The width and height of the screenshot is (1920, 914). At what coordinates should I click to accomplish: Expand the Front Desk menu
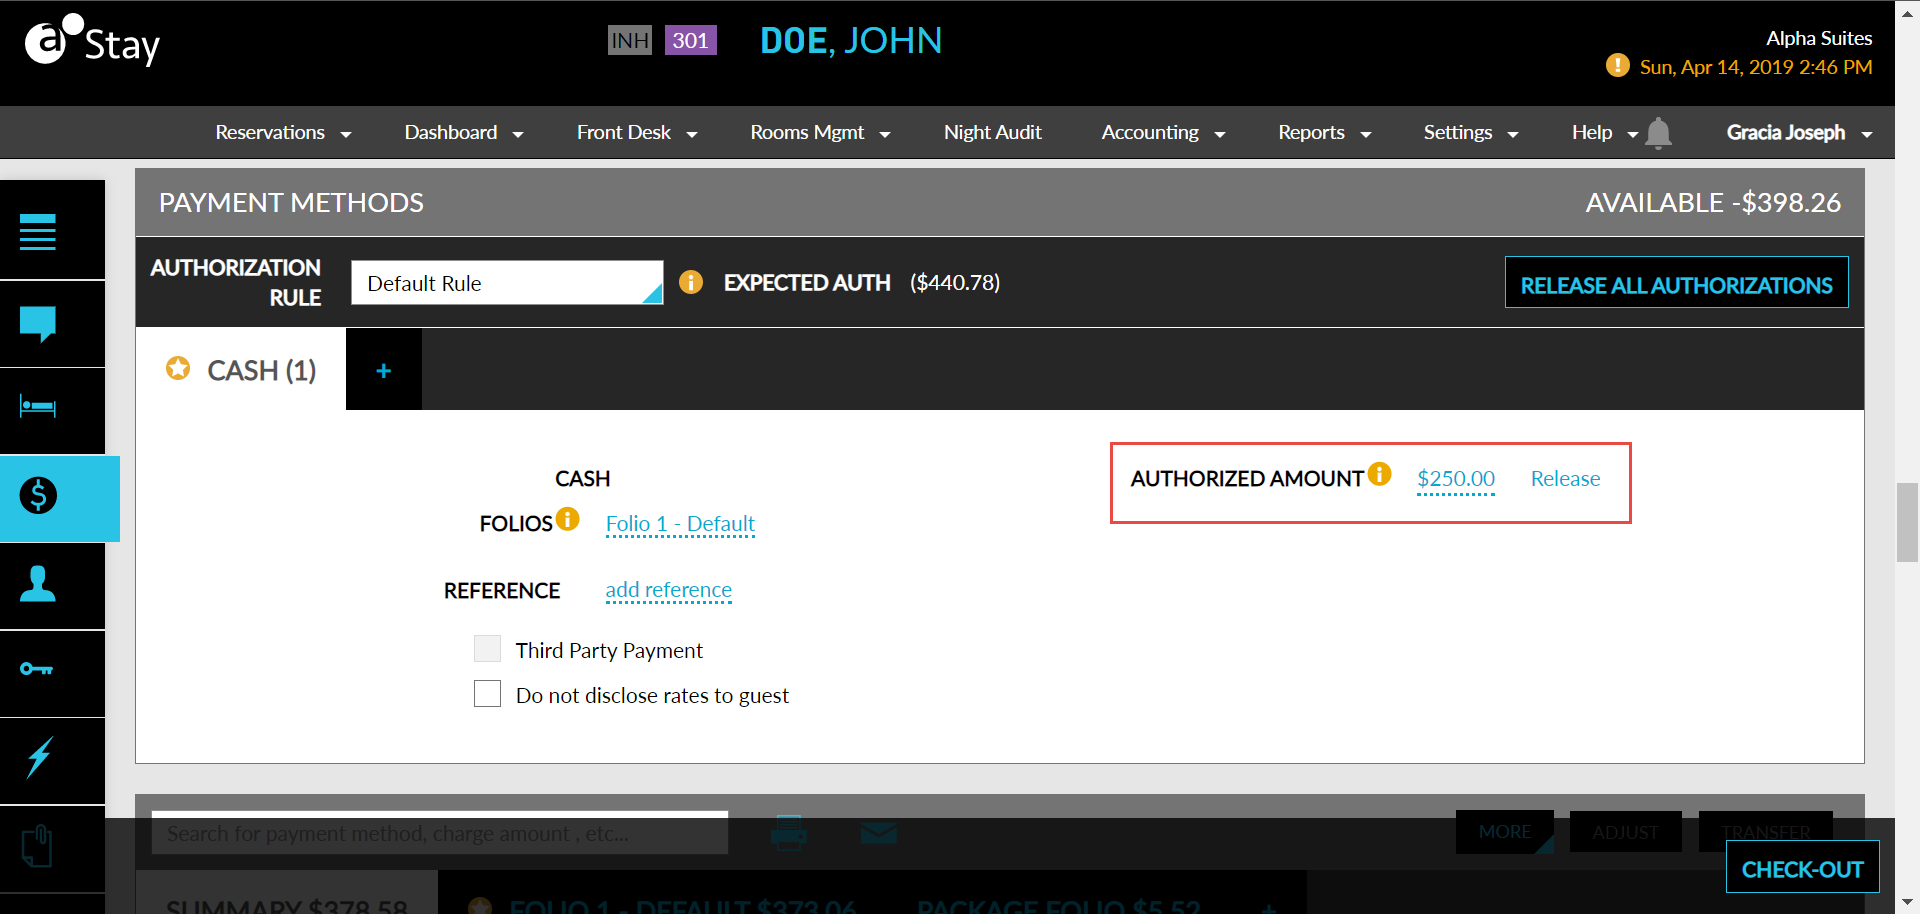[637, 133]
